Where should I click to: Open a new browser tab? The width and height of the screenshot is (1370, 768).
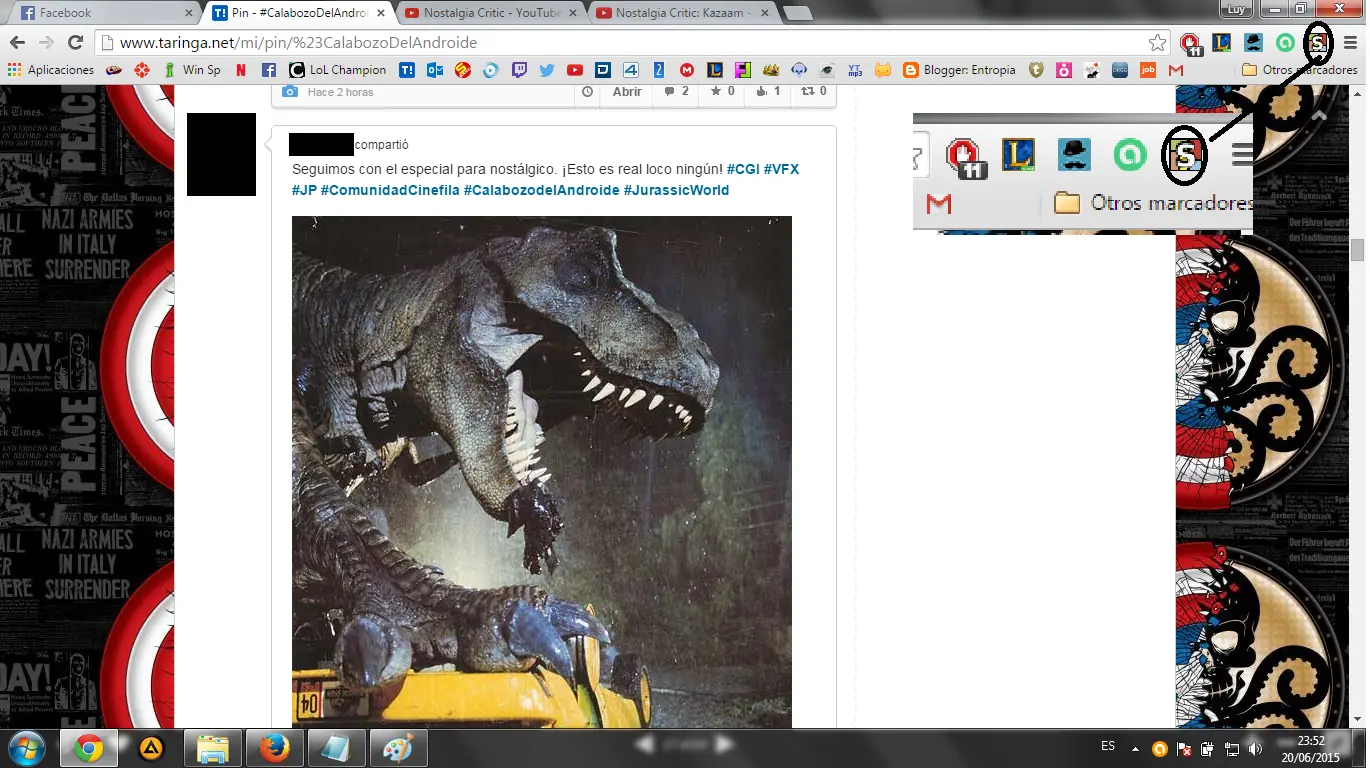[x=797, y=14]
